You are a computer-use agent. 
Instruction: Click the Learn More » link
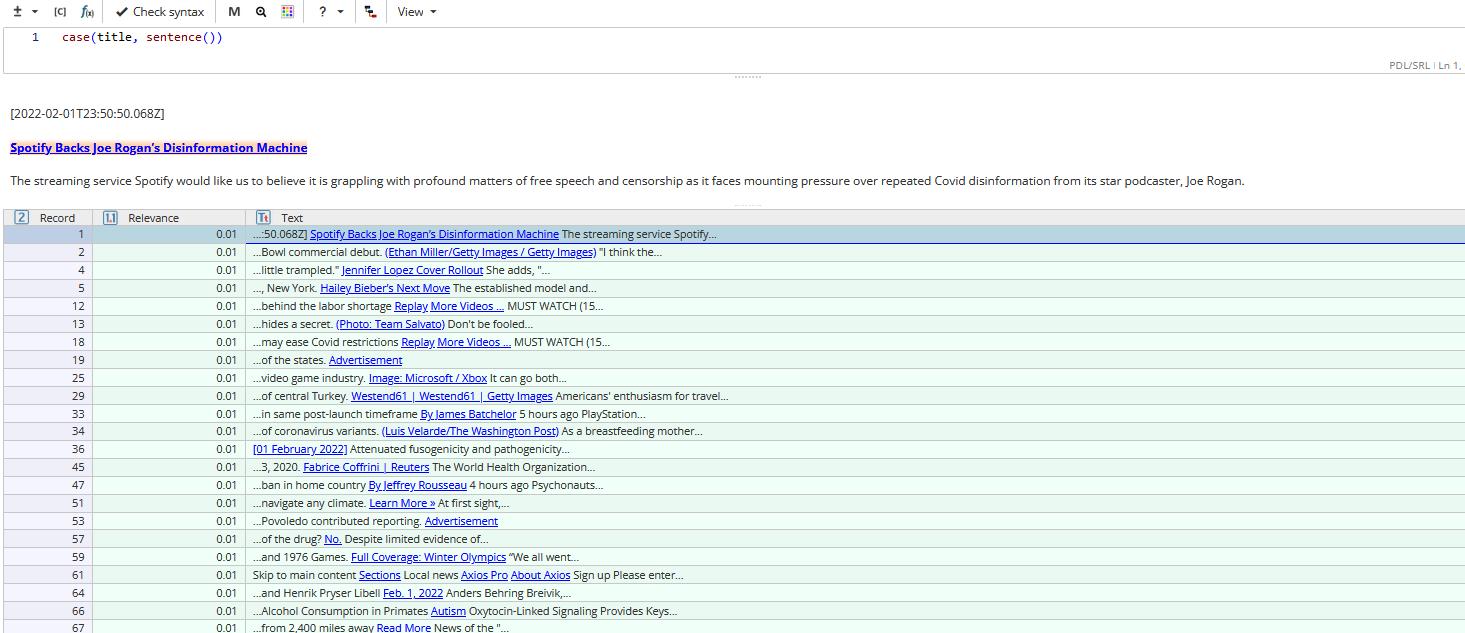(x=401, y=503)
